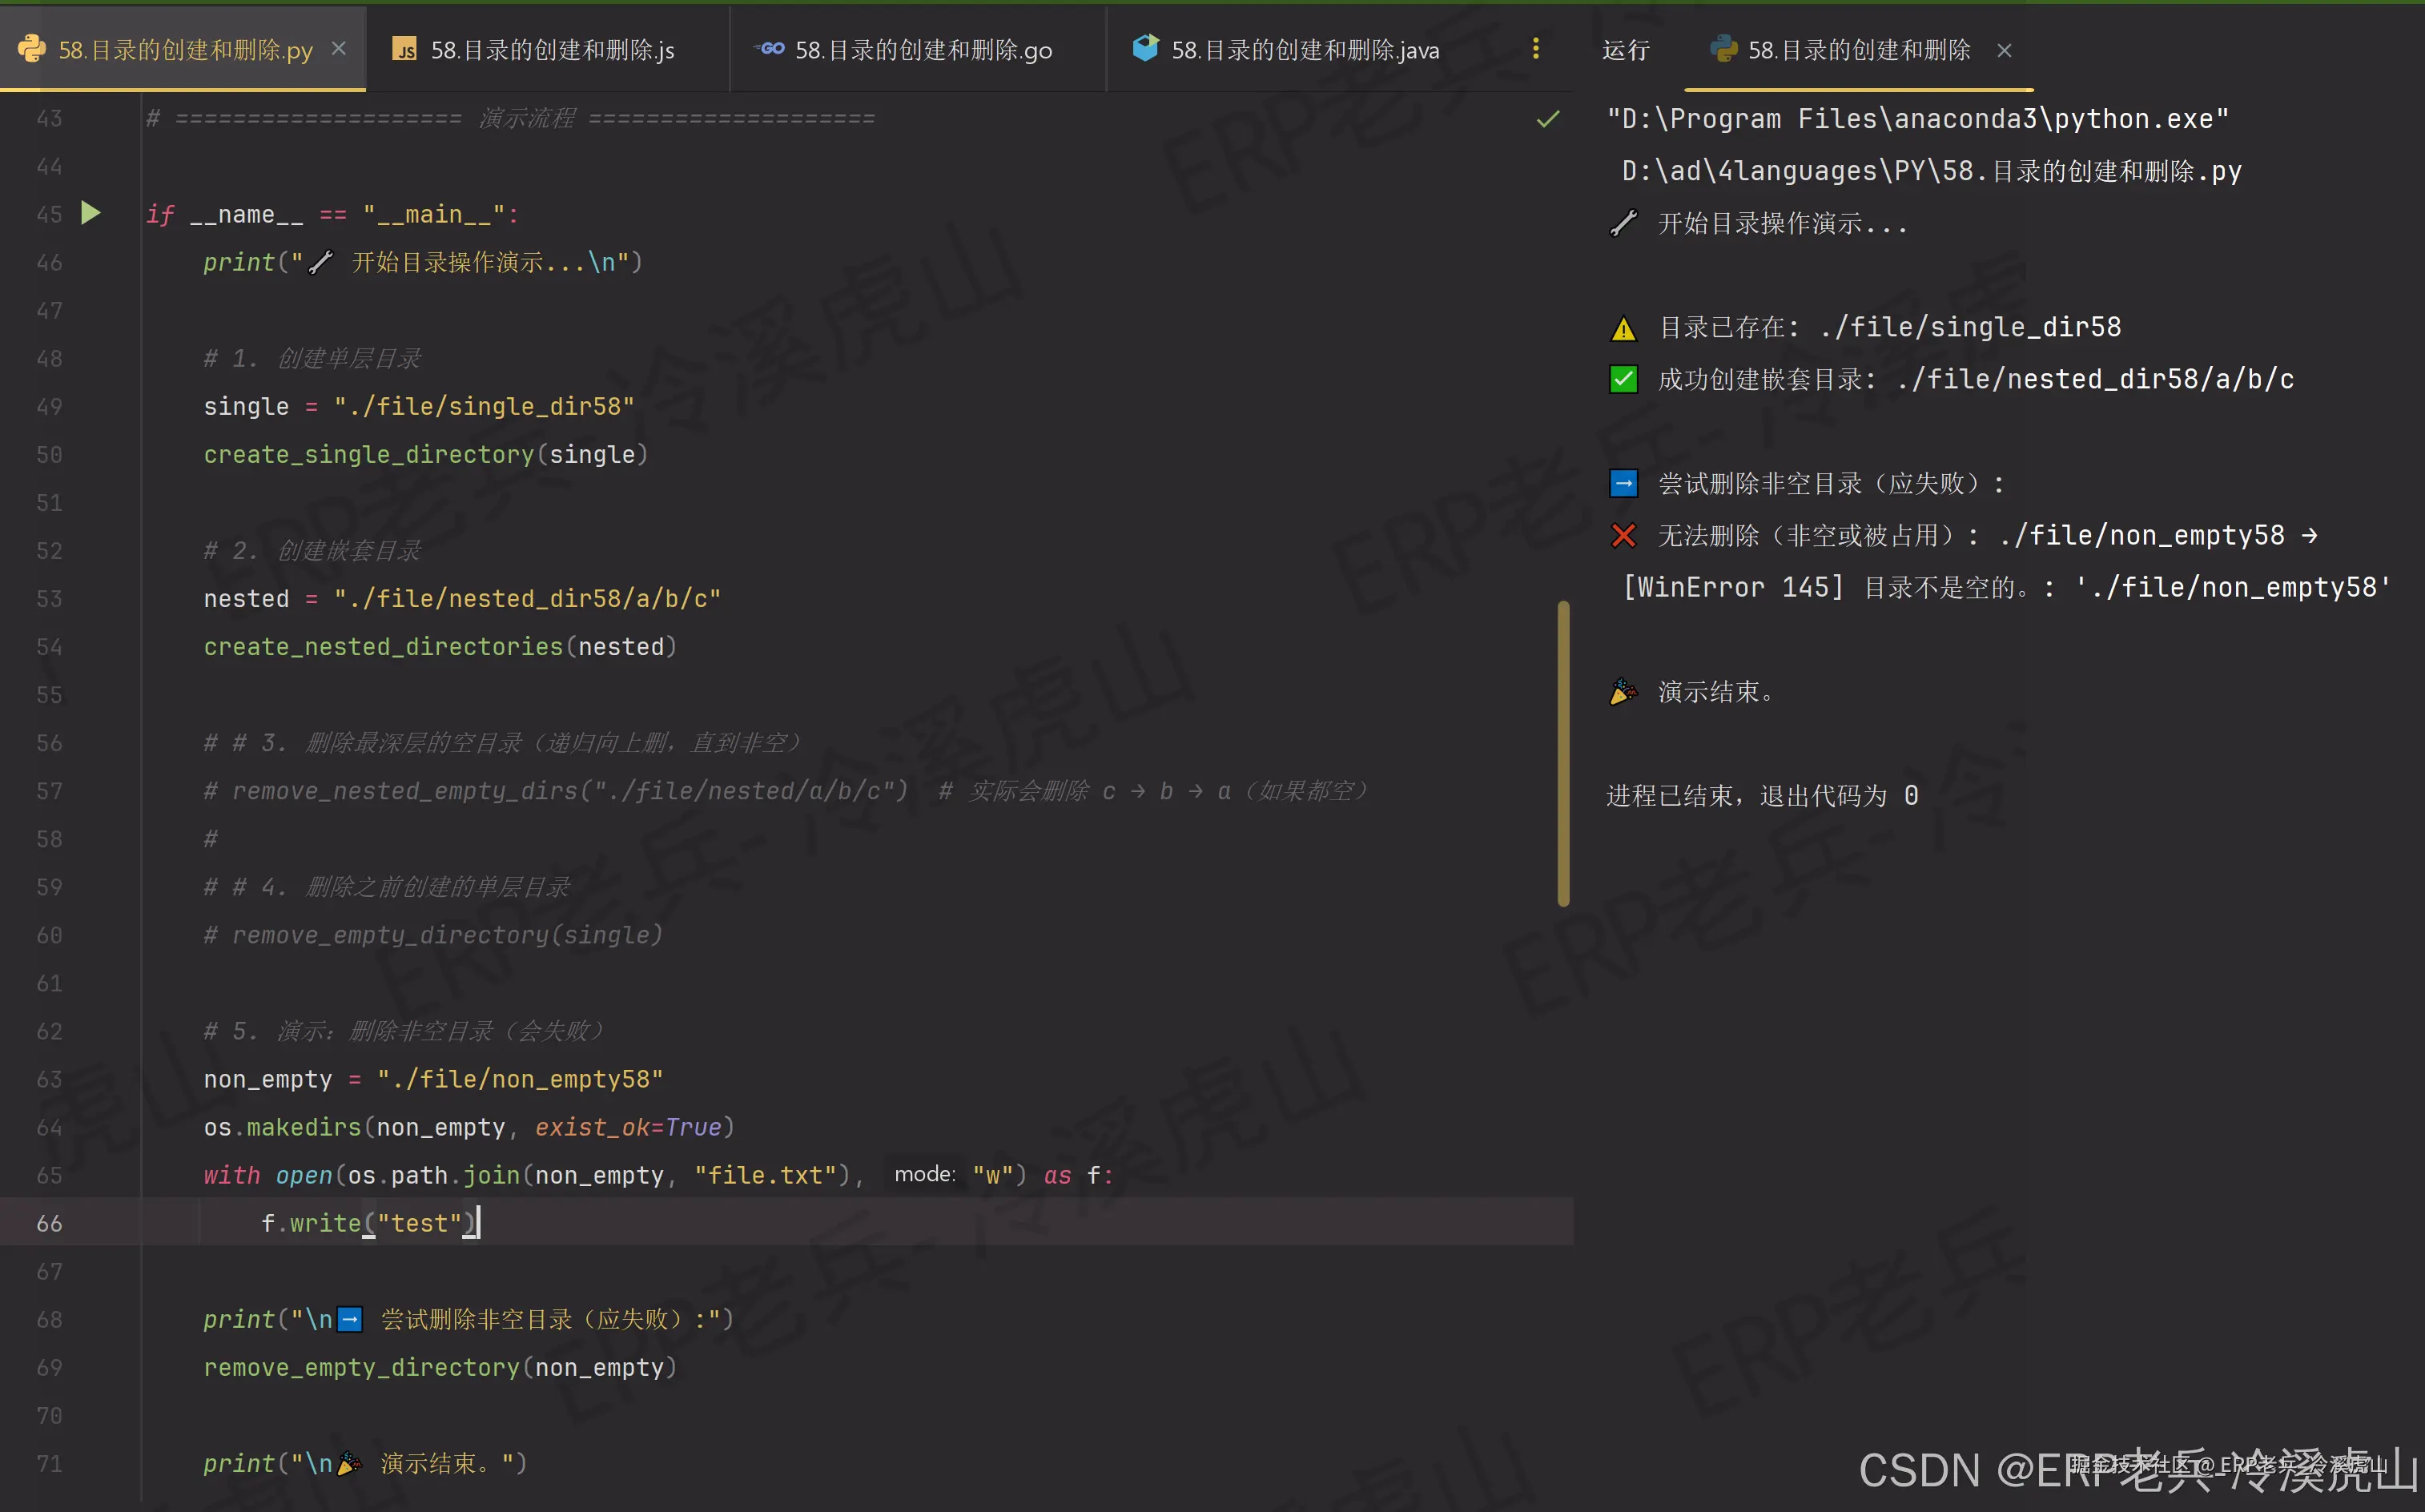Click the Python file icon on first tab
The height and width of the screenshot is (1512, 2425).
tap(31, 49)
